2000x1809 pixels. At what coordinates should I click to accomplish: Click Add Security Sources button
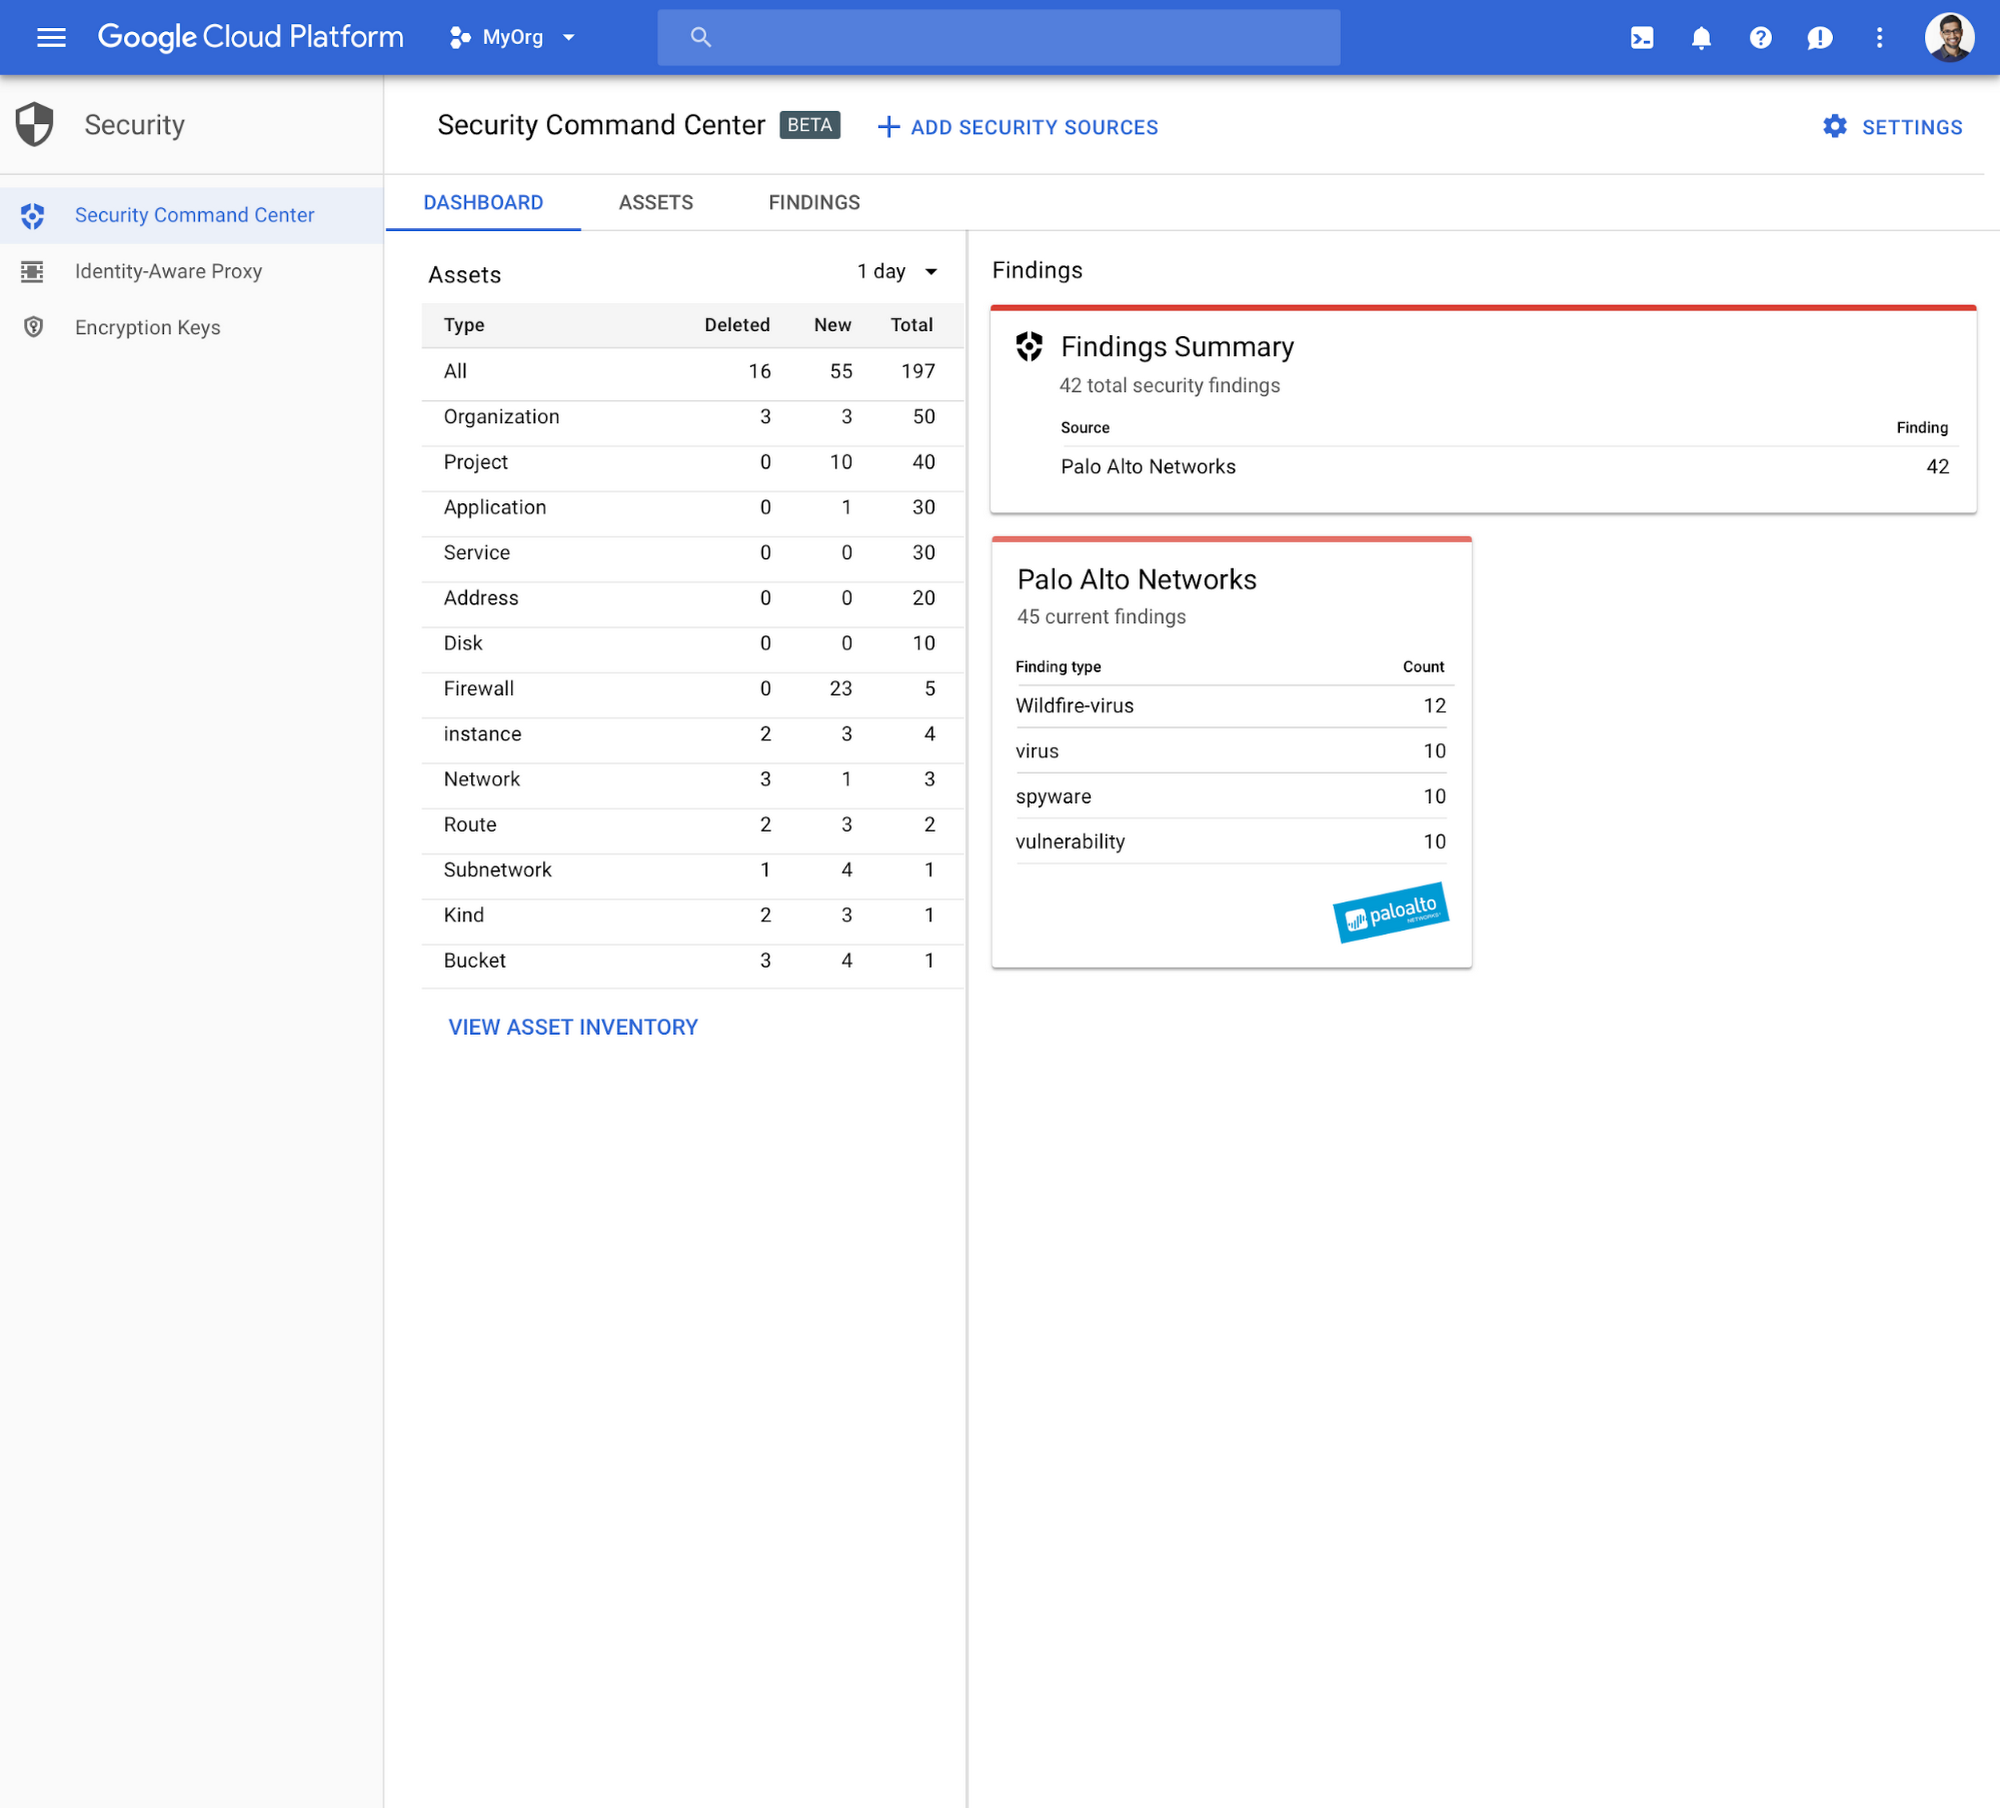pyautogui.click(x=1018, y=127)
